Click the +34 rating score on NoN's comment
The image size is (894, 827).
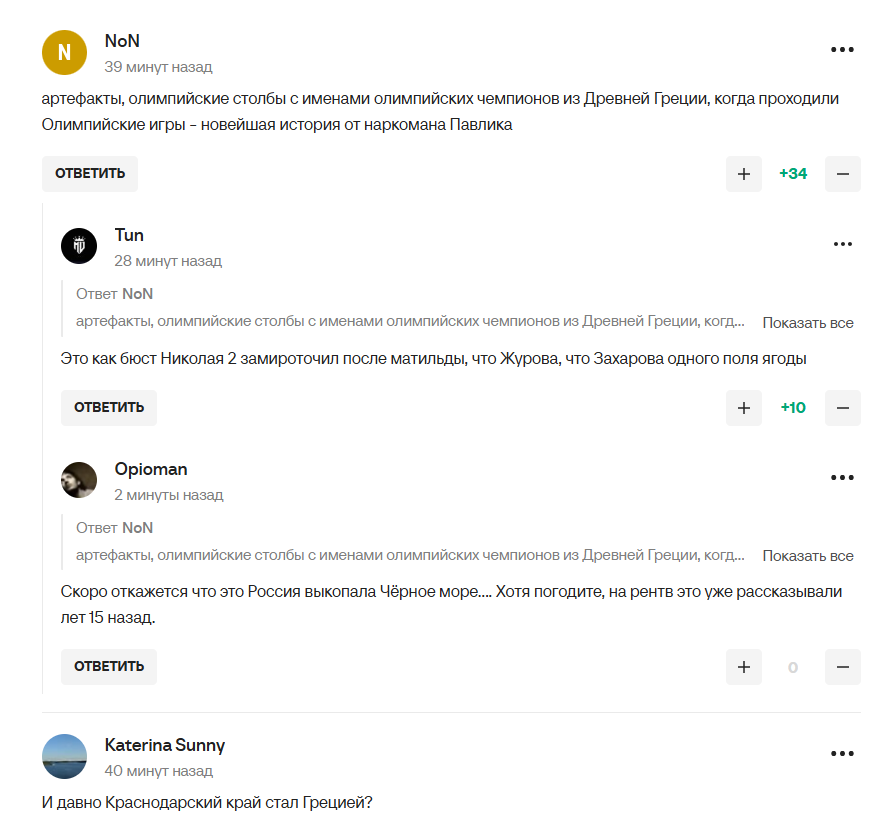[x=793, y=173]
